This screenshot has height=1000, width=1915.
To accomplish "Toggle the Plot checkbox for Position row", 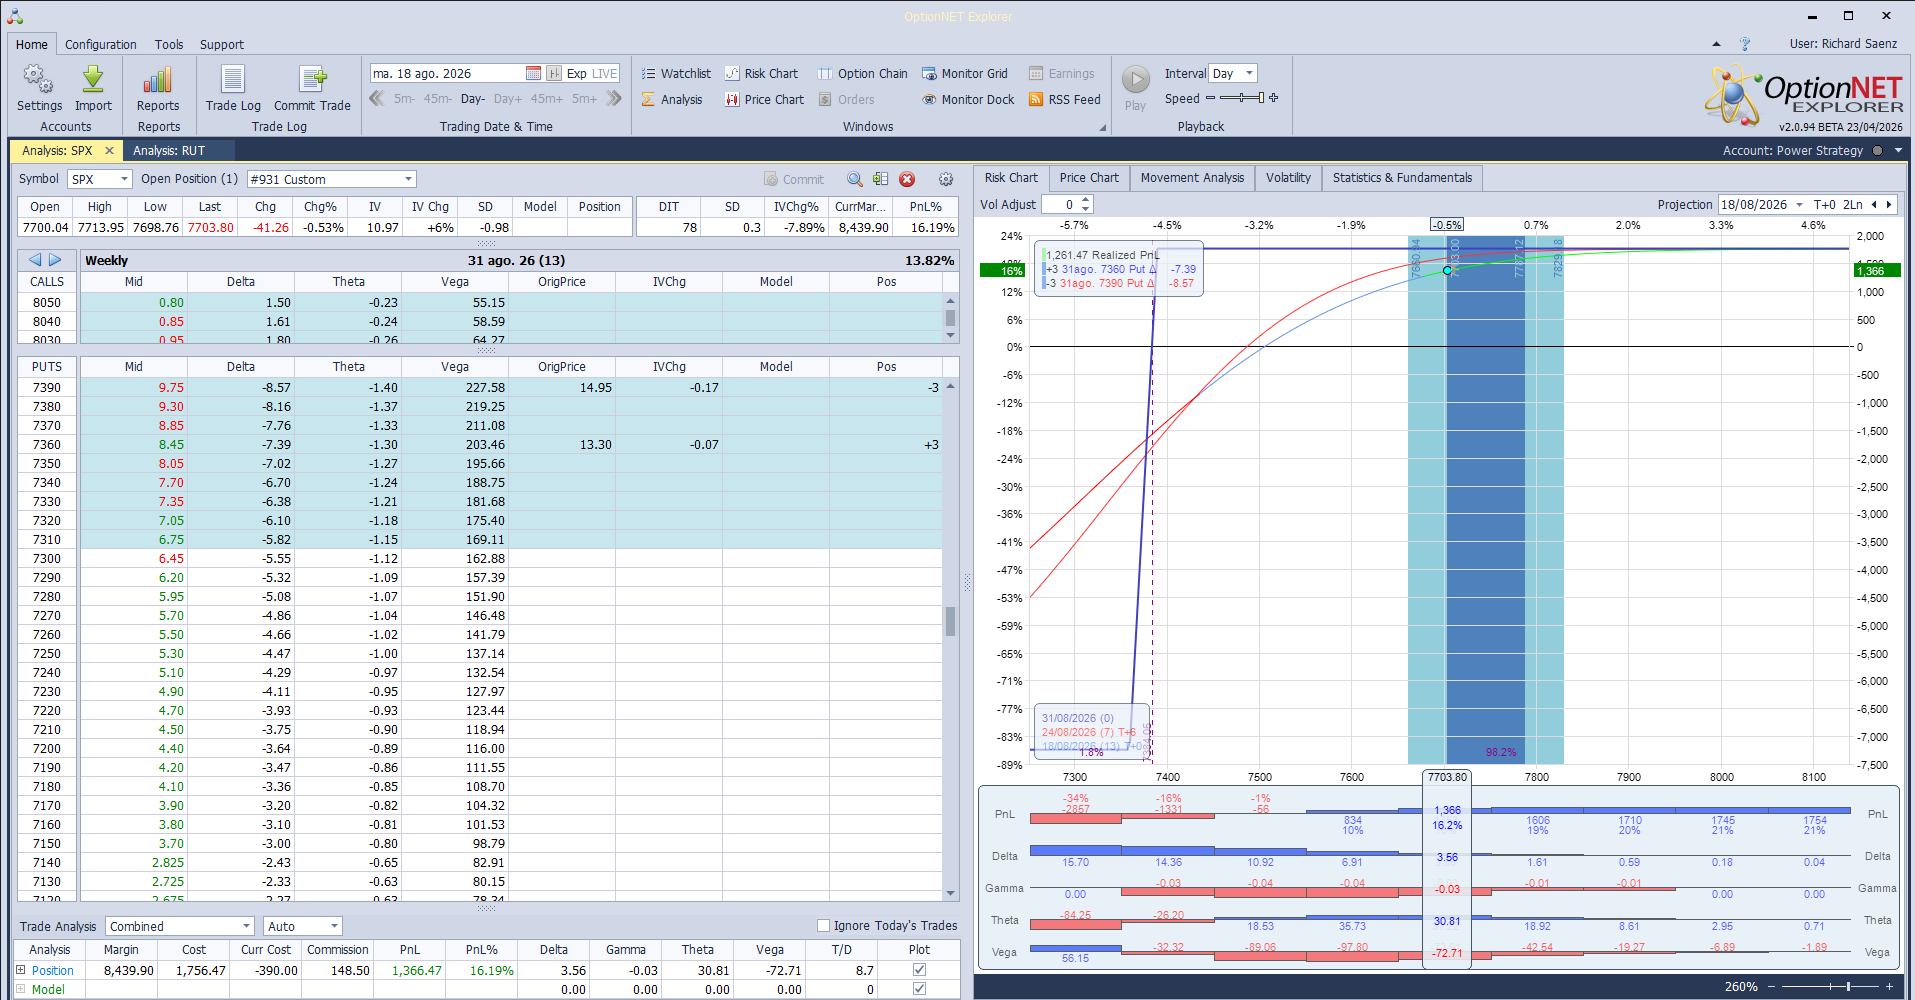I will tap(919, 969).
